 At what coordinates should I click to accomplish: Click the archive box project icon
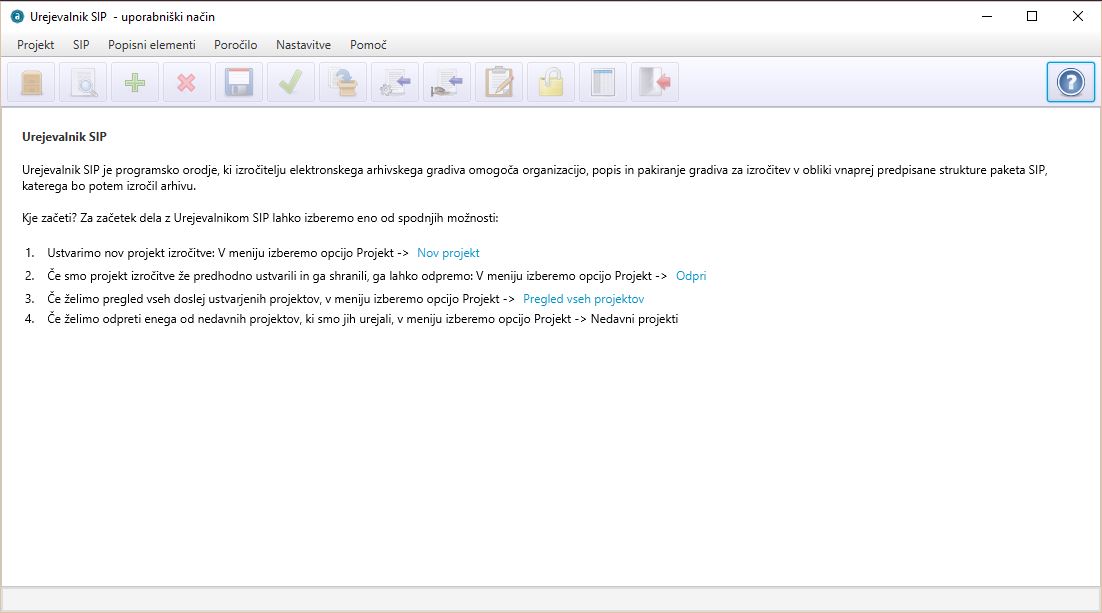(x=32, y=83)
